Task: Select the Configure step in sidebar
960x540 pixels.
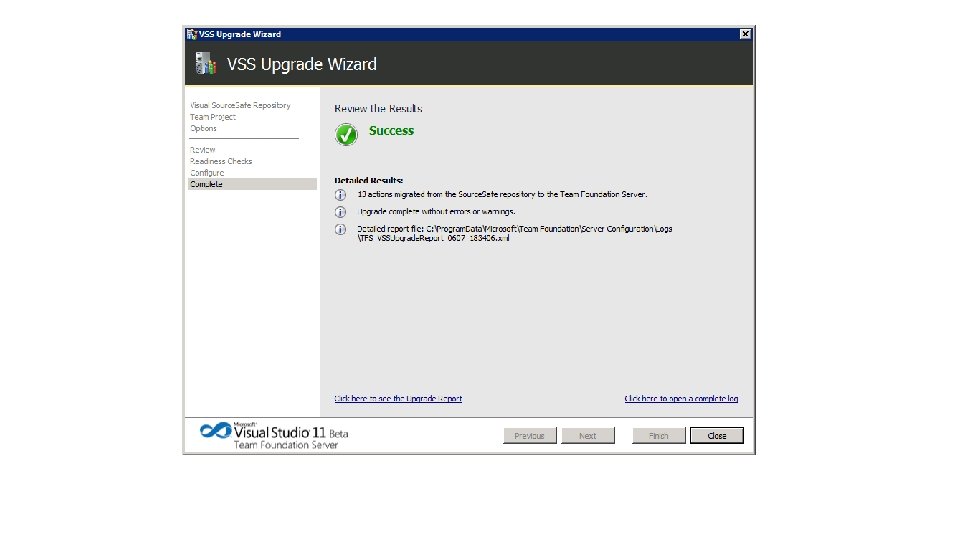Action: (207, 173)
